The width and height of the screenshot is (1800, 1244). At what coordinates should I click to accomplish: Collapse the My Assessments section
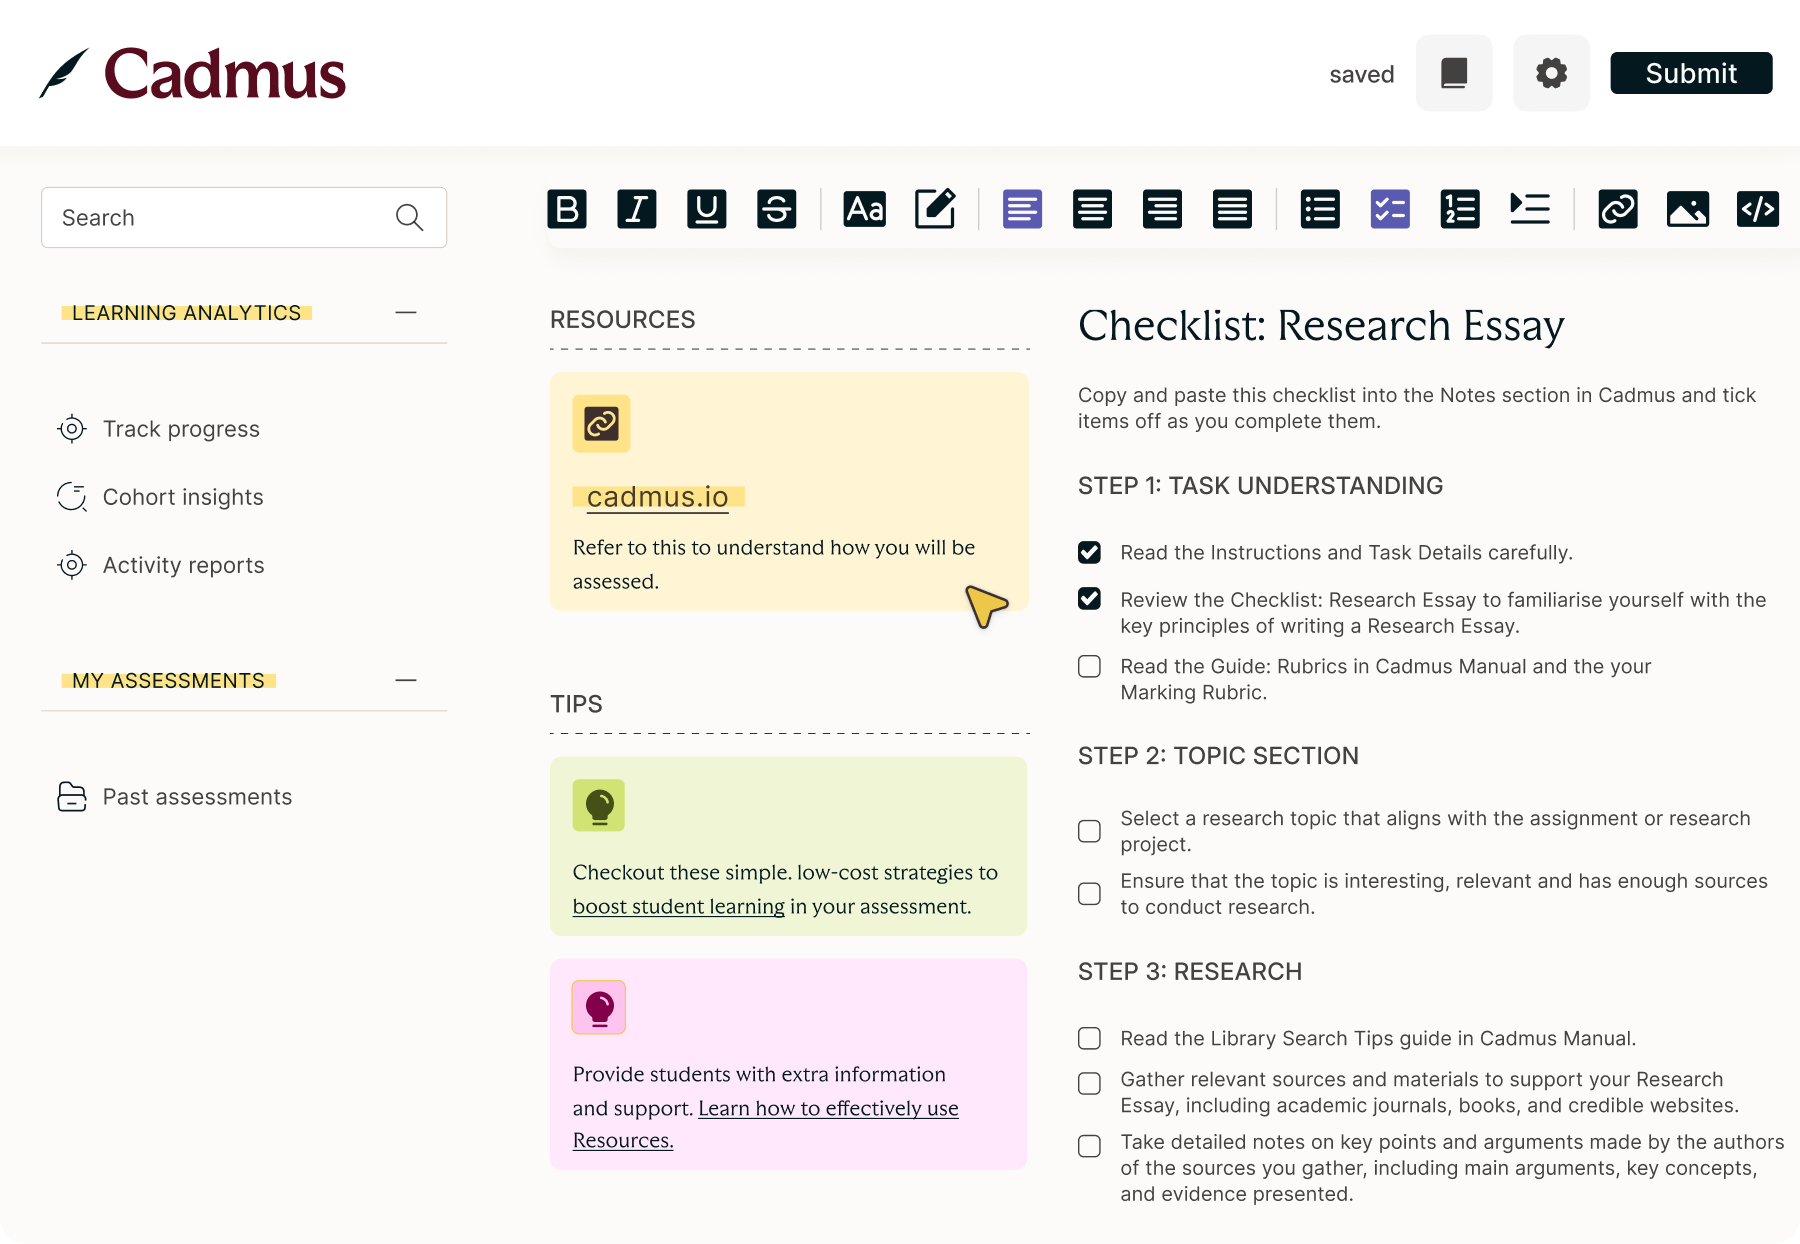tap(405, 680)
